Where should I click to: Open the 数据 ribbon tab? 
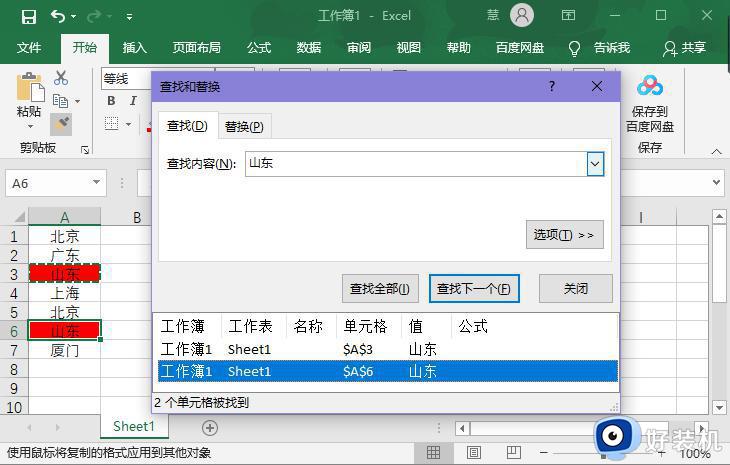coord(309,47)
